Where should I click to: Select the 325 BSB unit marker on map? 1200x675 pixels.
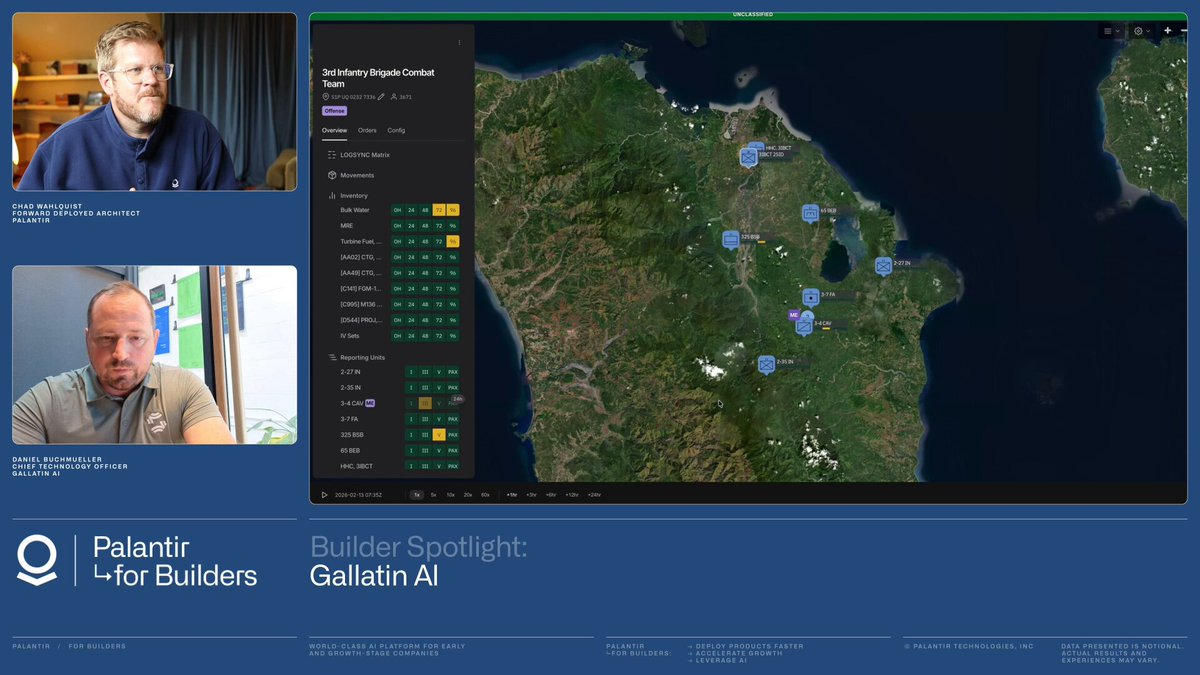pos(731,239)
